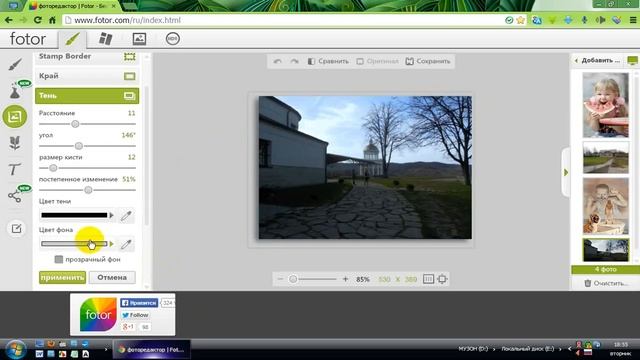Click the Twitter Follow button
Screen dimensions: 640x360
(135, 315)
